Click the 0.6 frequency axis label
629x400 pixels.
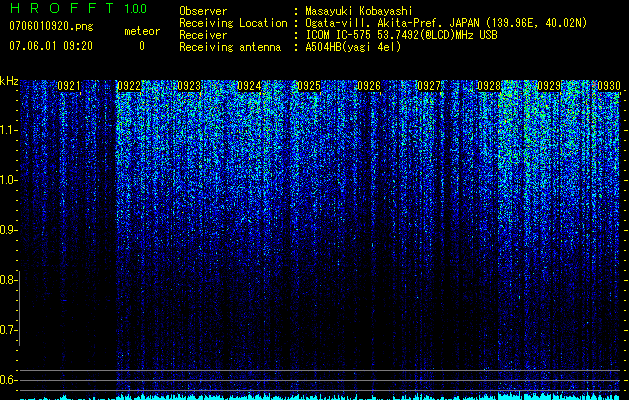click(x=8, y=380)
